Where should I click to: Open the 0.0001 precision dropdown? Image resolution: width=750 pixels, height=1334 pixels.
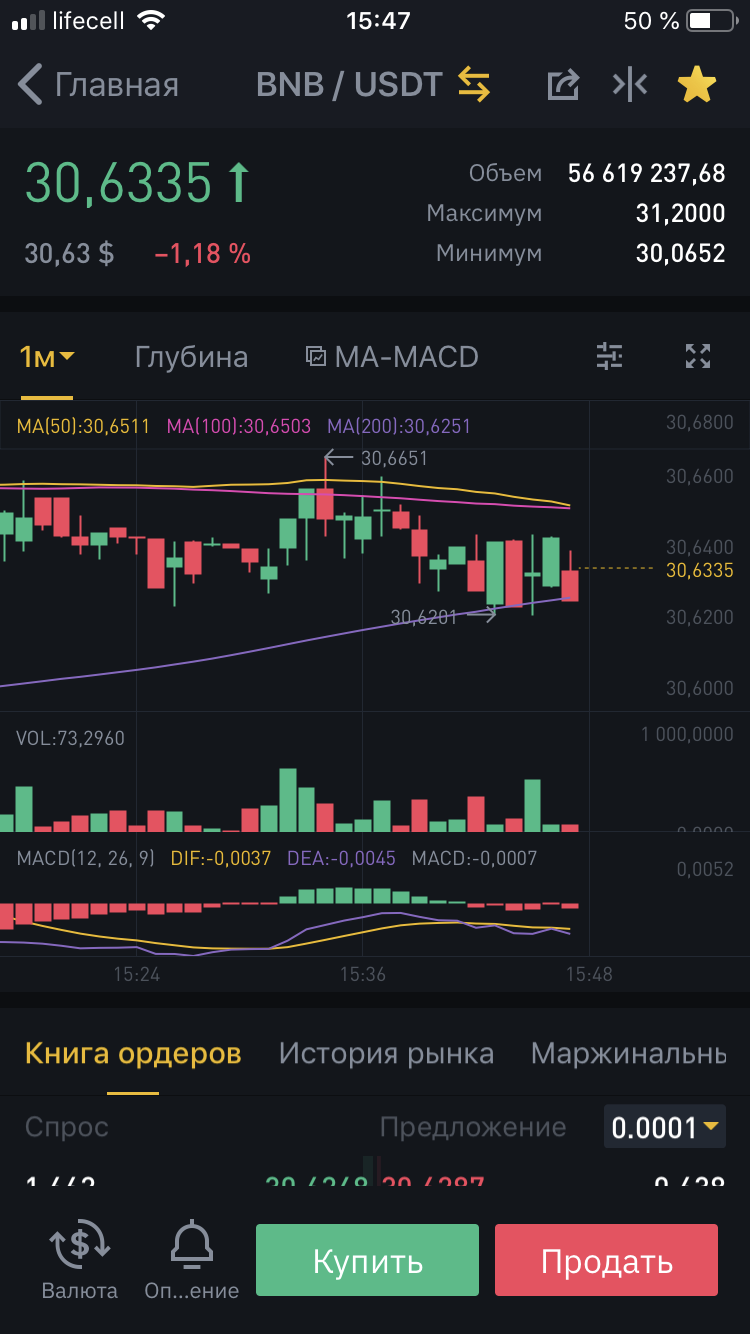pyautogui.click(x=665, y=1127)
